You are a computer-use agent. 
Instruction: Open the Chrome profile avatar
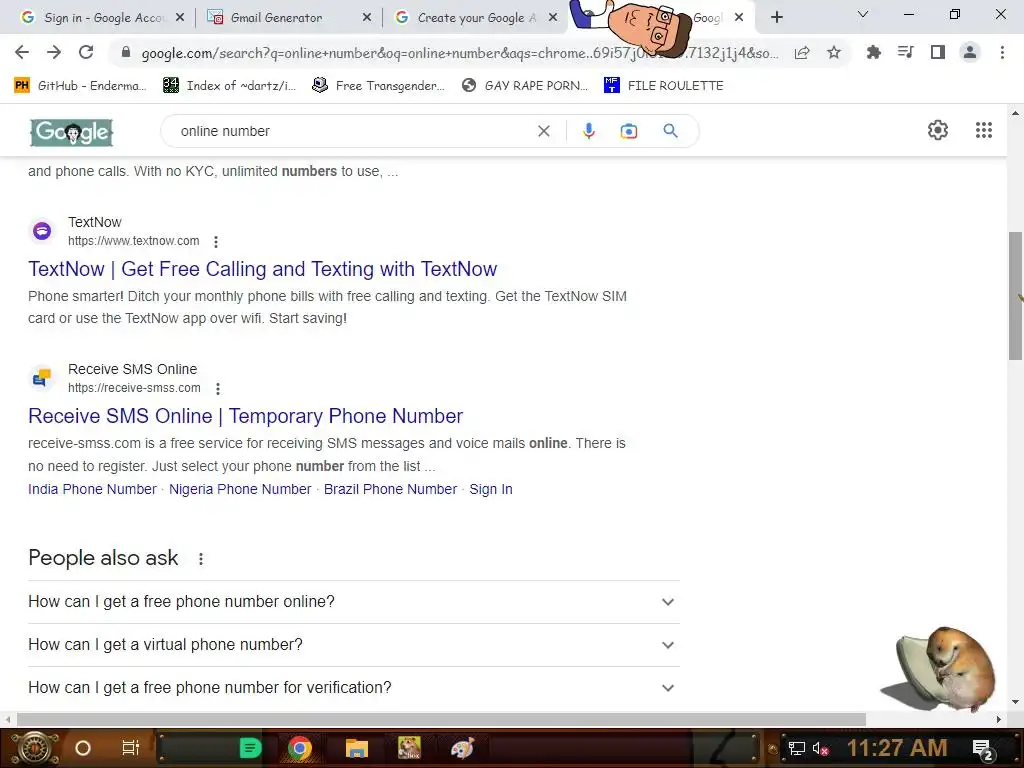coord(970,52)
